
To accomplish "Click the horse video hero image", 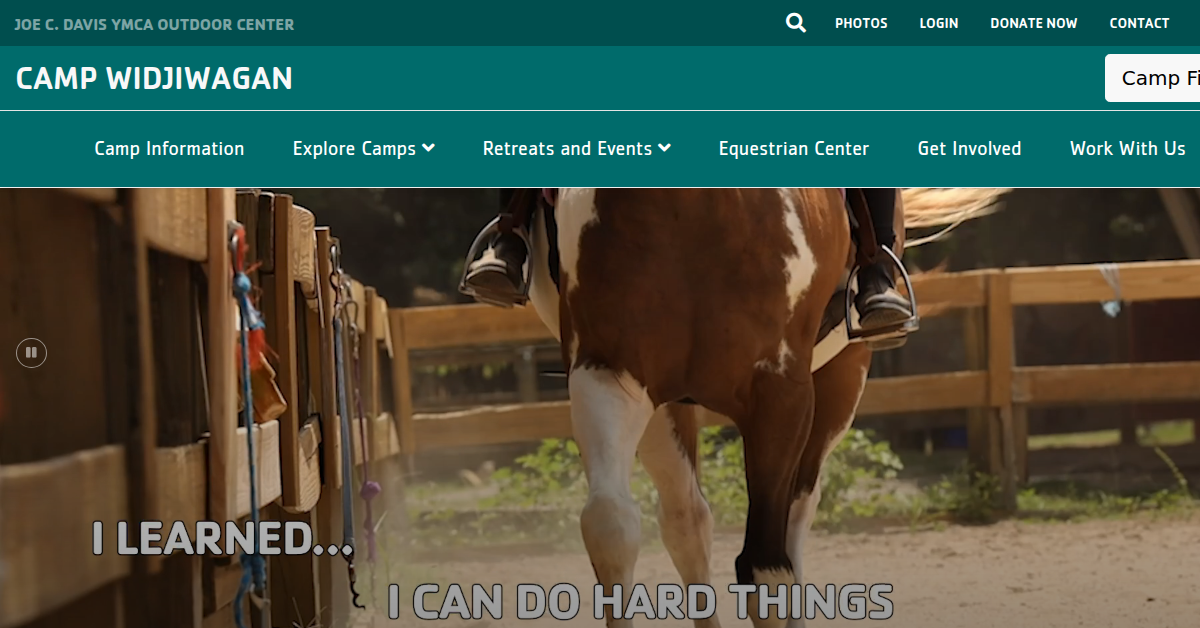I will pyautogui.click(x=600, y=407).
